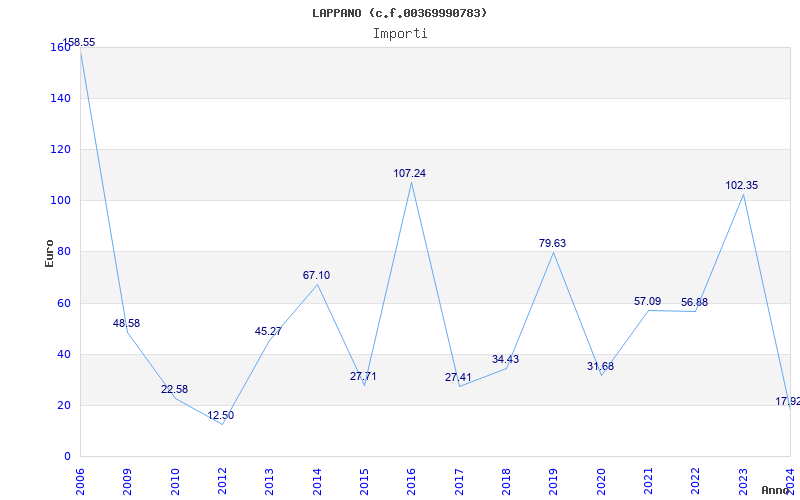This screenshot has height=500, width=800.
Task: Click the chart title LAPPANO (c.f.00369990783)
Action: click(399, 13)
